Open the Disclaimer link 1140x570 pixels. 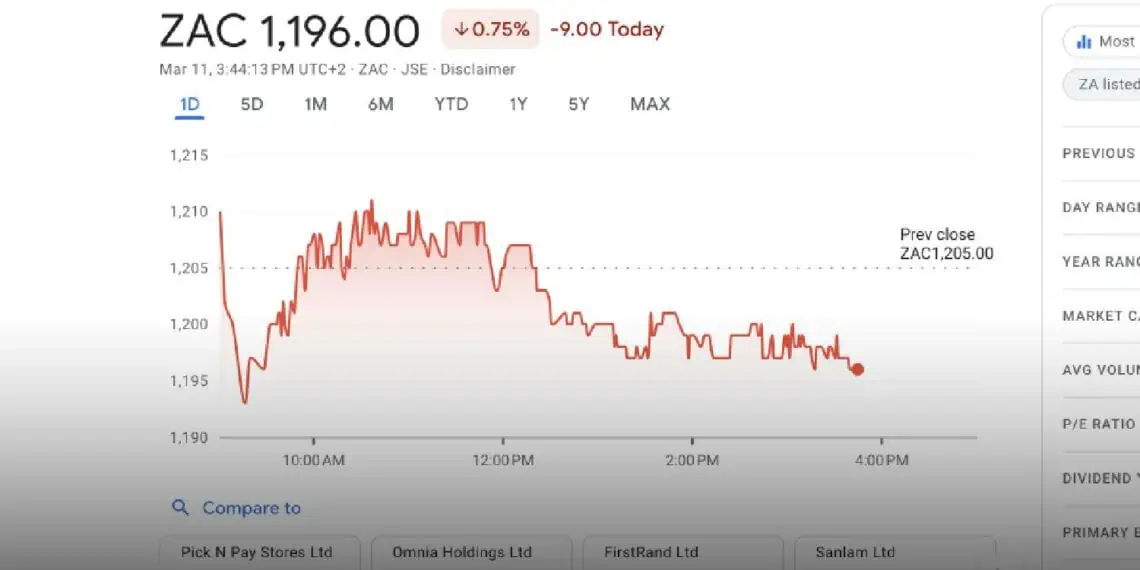point(478,70)
